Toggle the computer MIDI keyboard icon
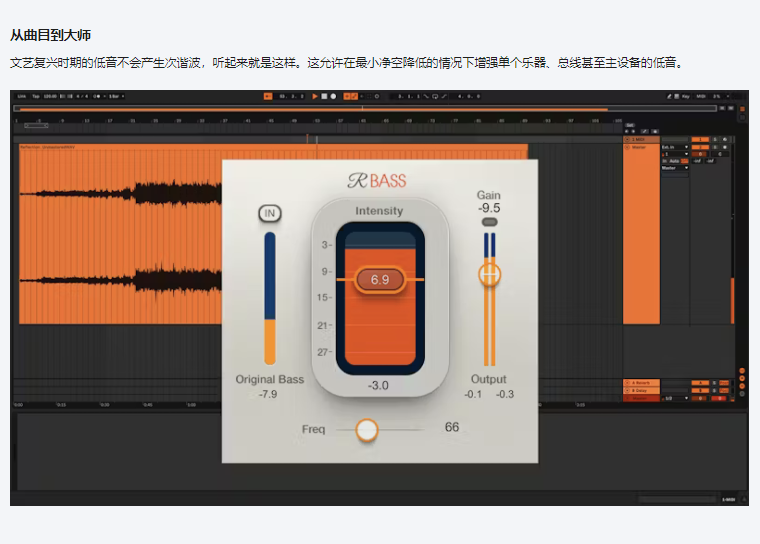The image size is (760, 544). [x=677, y=96]
